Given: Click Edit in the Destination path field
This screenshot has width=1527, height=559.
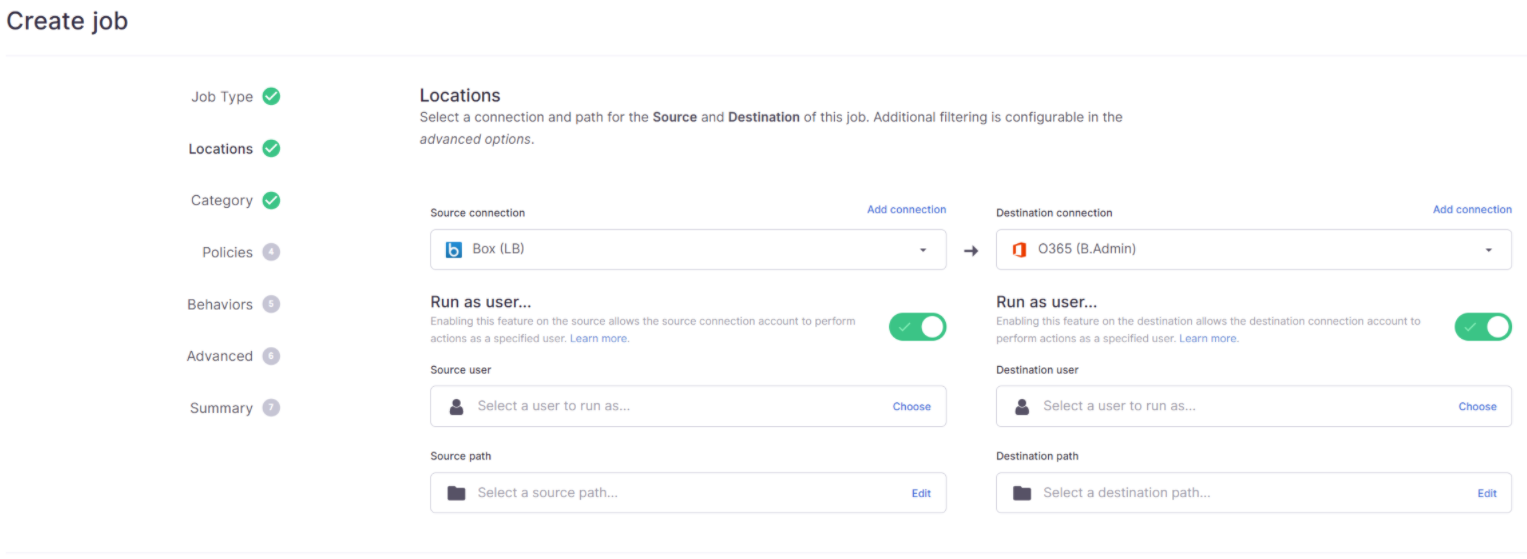Looking at the screenshot, I should (1487, 494).
